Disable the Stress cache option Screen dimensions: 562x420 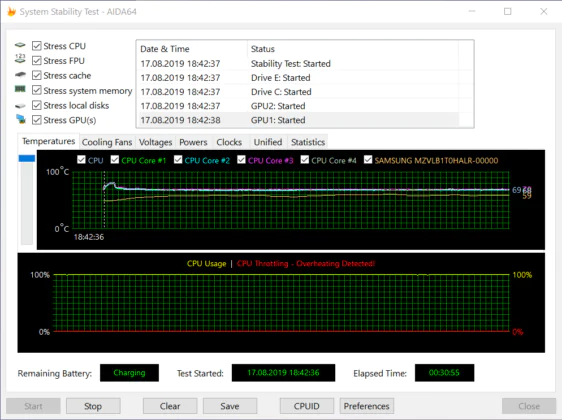tap(37, 75)
